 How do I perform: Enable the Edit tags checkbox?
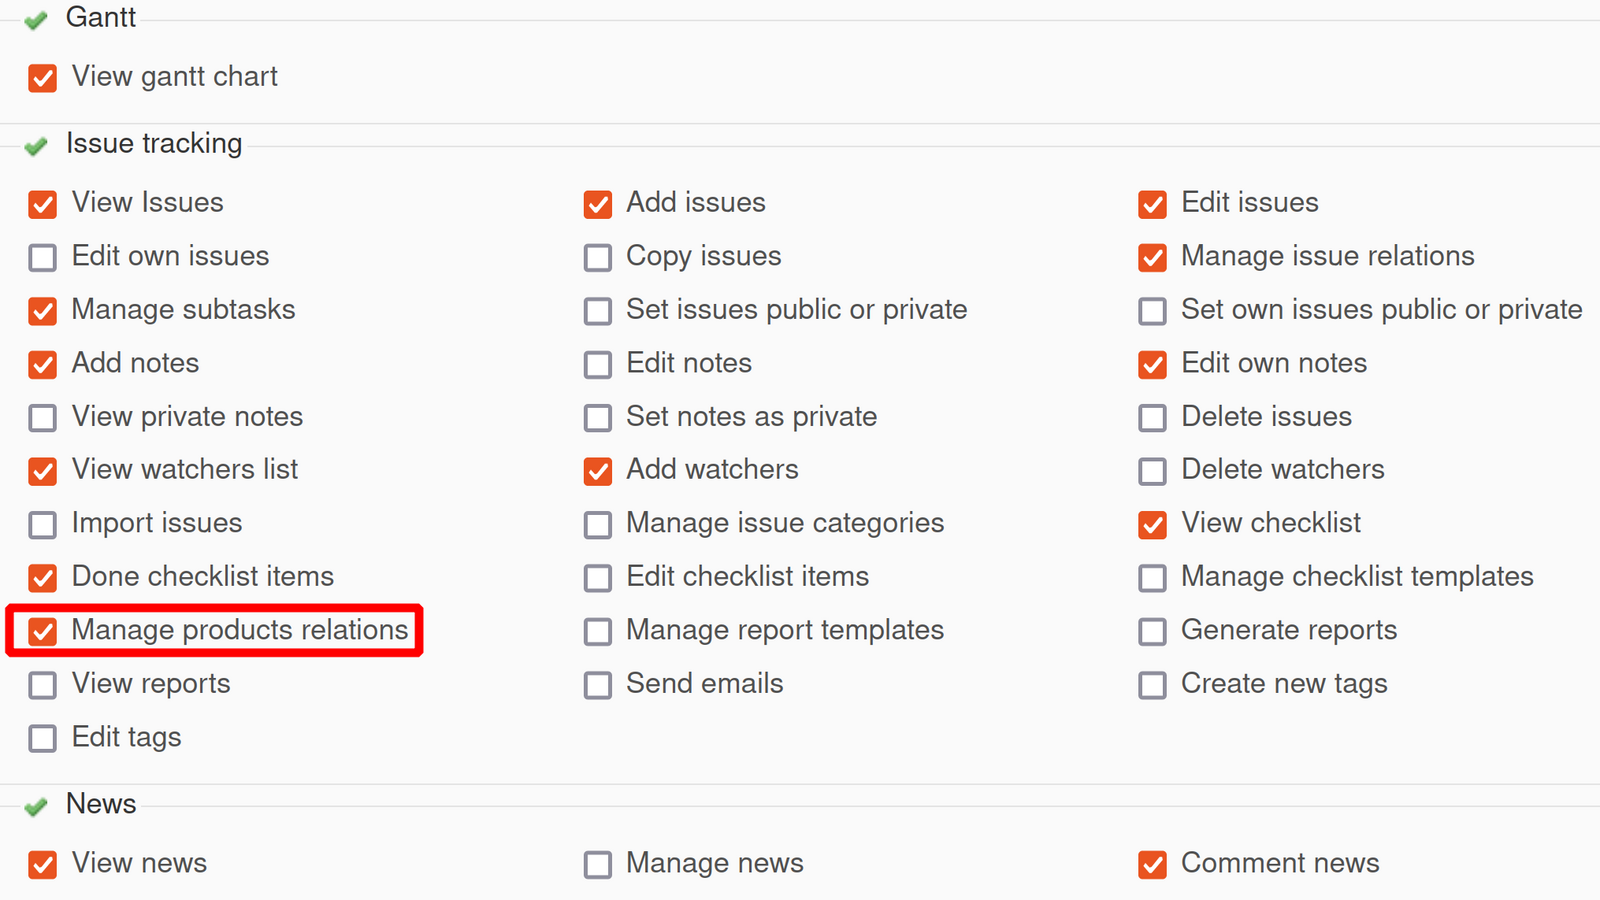(x=43, y=739)
